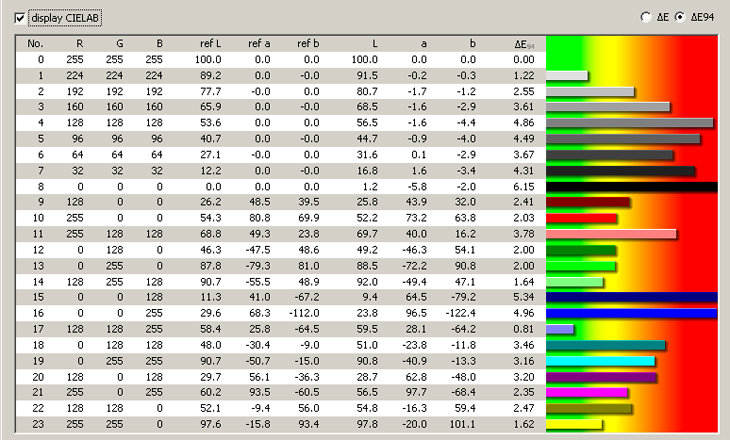Click the ΔE94 value 6.15 cell
The width and height of the screenshot is (730, 440).
coord(522,186)
